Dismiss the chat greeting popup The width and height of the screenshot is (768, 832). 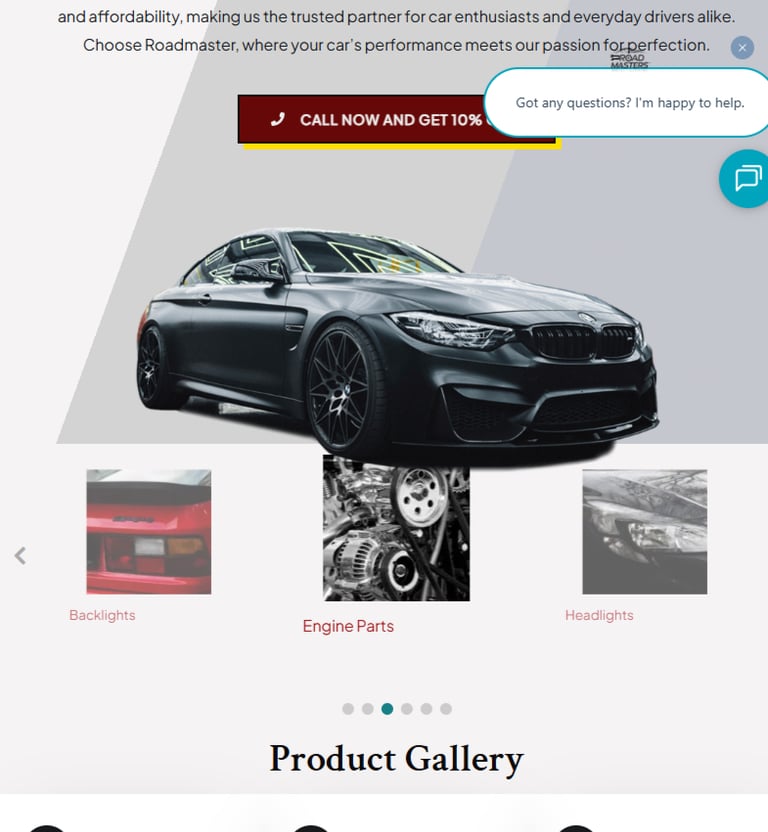pos(742,48)
